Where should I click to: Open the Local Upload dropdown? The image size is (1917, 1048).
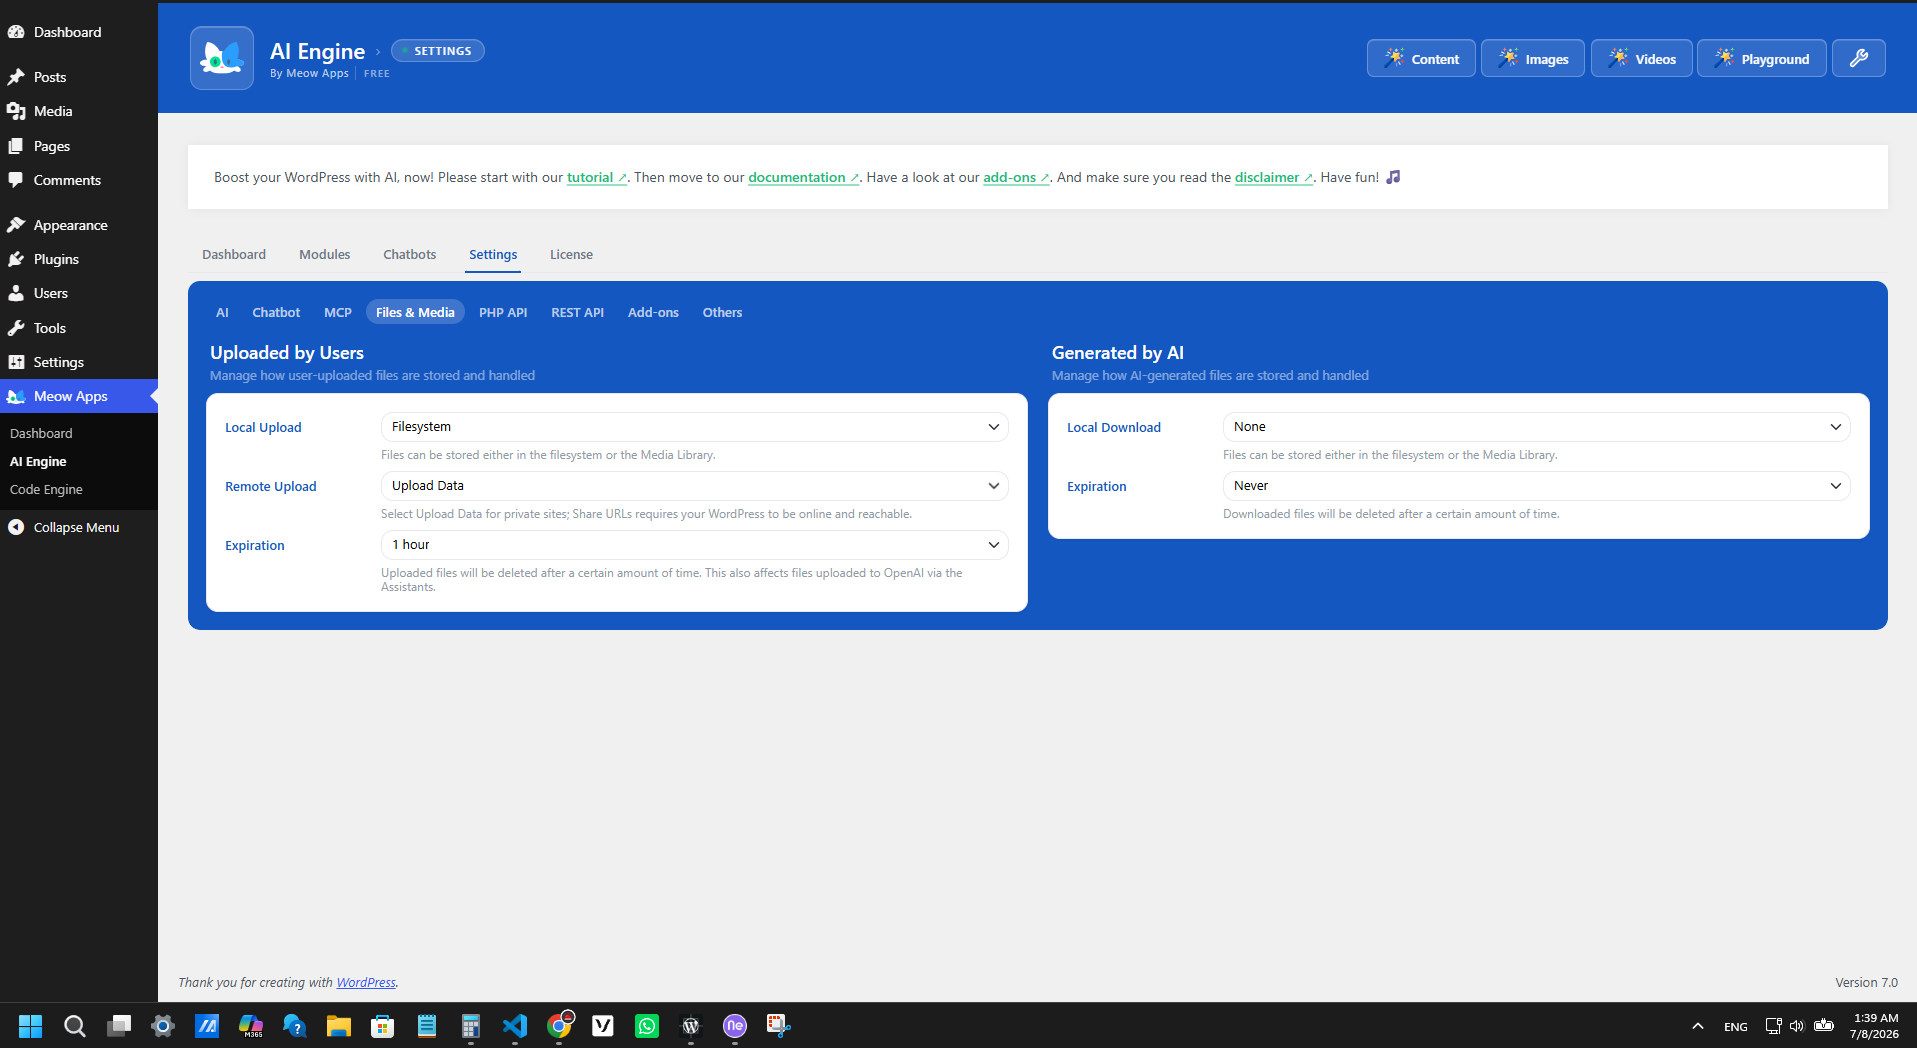tap(695, 427)
